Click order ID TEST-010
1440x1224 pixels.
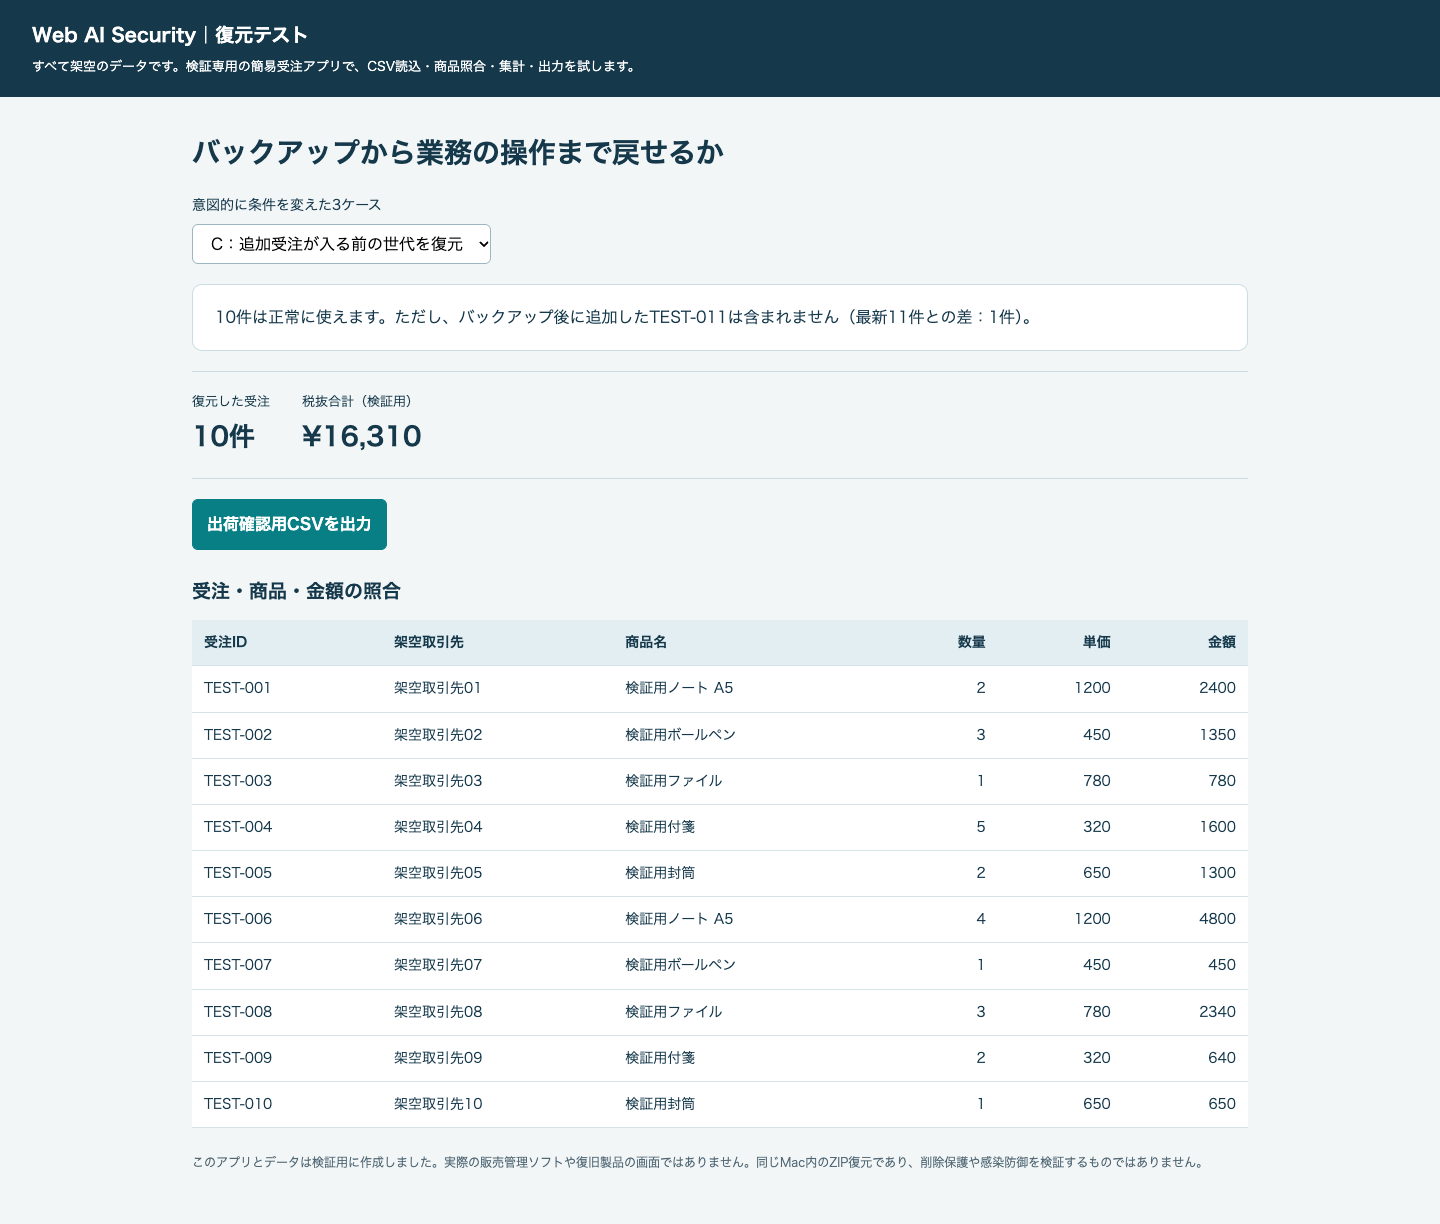[238, 1104]
